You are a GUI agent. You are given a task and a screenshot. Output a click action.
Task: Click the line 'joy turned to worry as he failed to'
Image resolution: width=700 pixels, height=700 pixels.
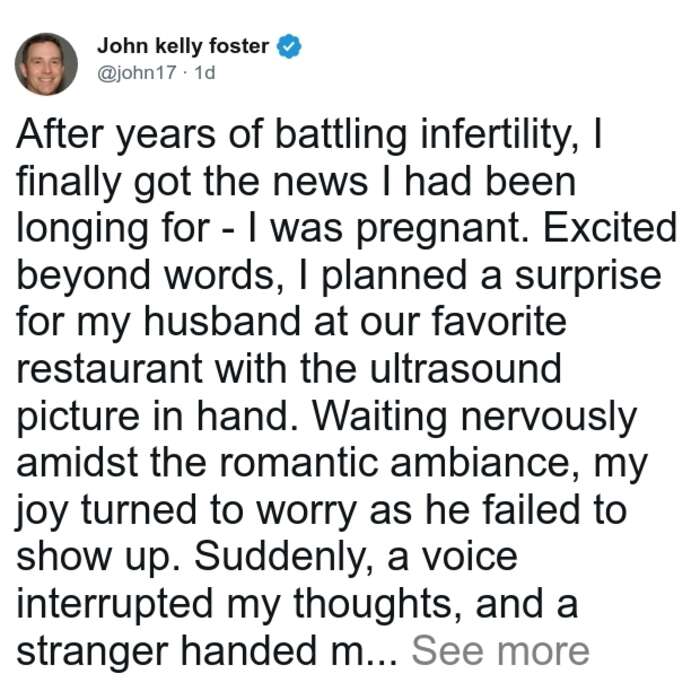point(321,511)
